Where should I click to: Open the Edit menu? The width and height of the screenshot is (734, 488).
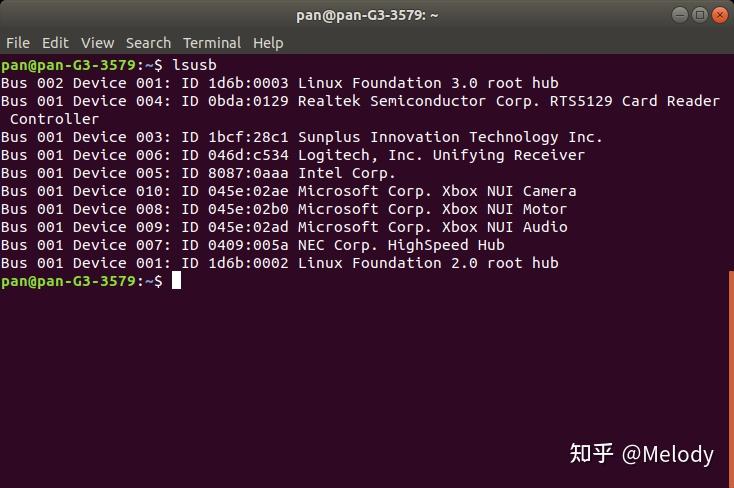coord(55,43)
